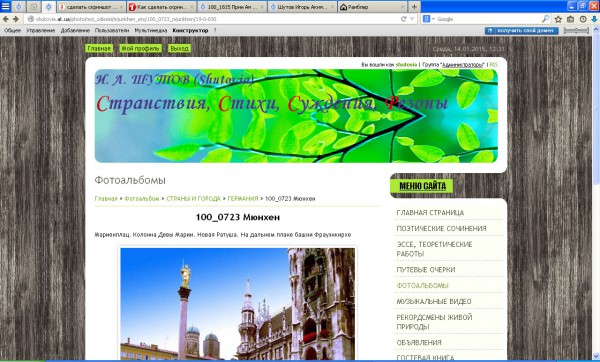
Task: Collapse the admin bar with the chevron arrow
Action: [595, 31]
